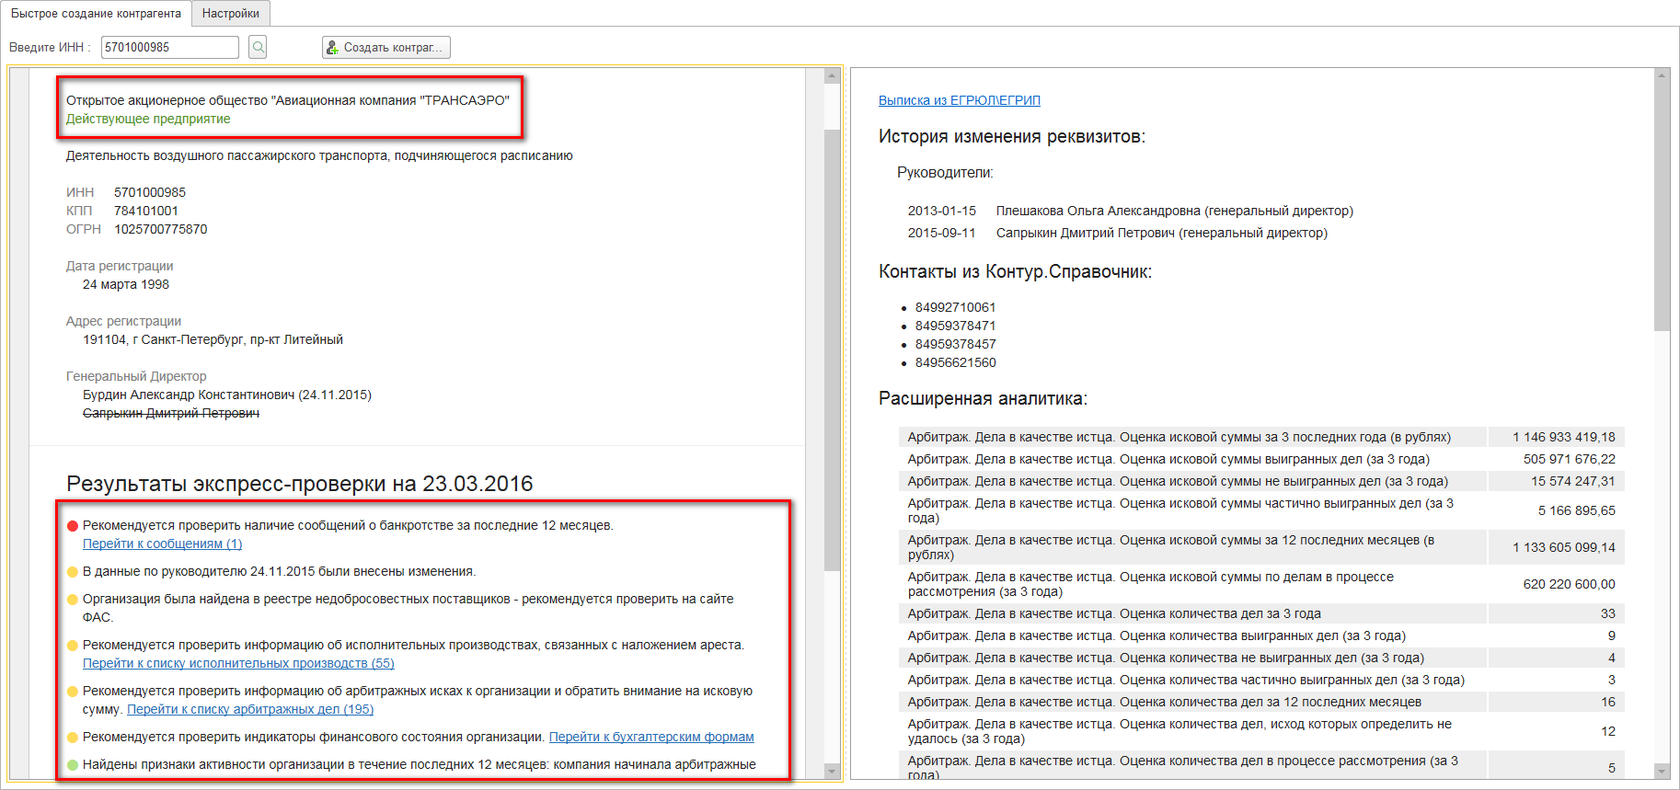Open the Перейти к сообщениям (1) link

[x=162, y=544]
